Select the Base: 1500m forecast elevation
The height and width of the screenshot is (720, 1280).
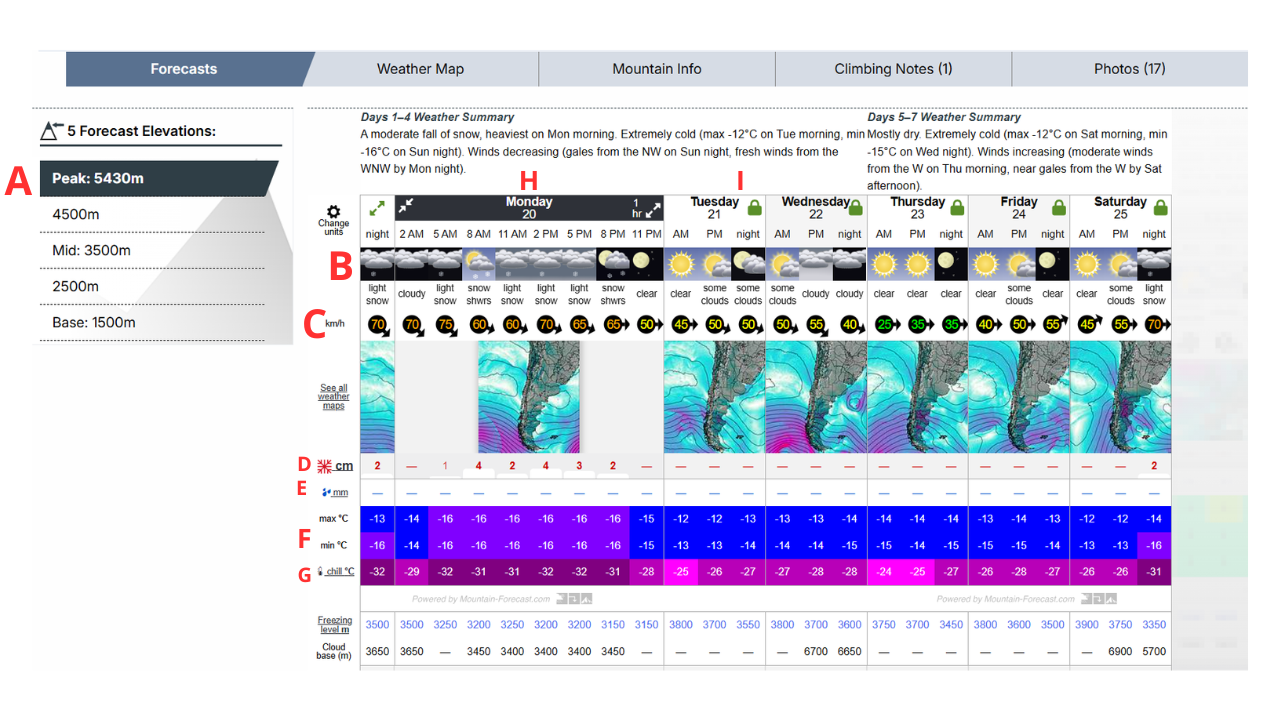click(152, 323)
